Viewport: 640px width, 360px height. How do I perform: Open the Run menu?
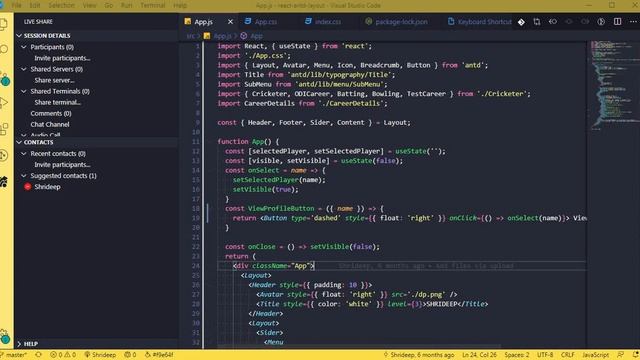tap(127, 5)
